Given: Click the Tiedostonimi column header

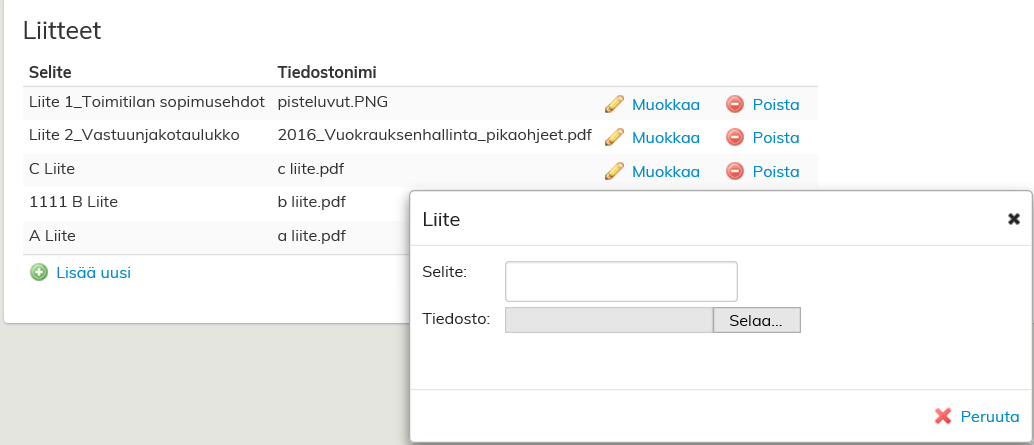Looking at the screenshot, I should tap(326, 72).
